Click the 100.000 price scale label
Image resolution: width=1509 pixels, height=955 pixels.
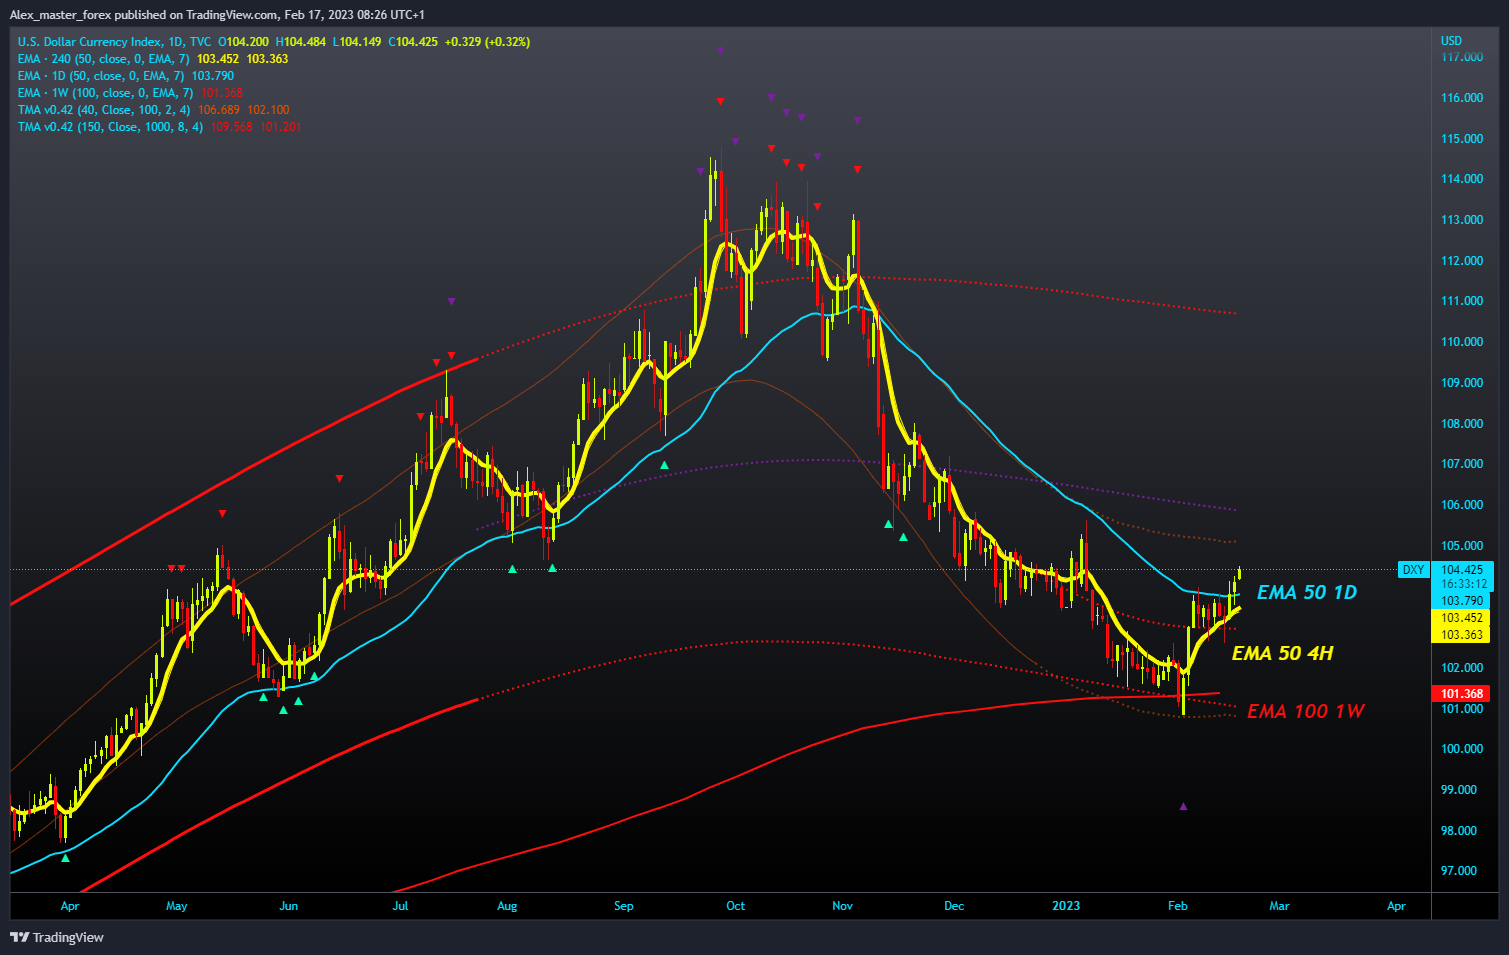[x=1462, y=749]
